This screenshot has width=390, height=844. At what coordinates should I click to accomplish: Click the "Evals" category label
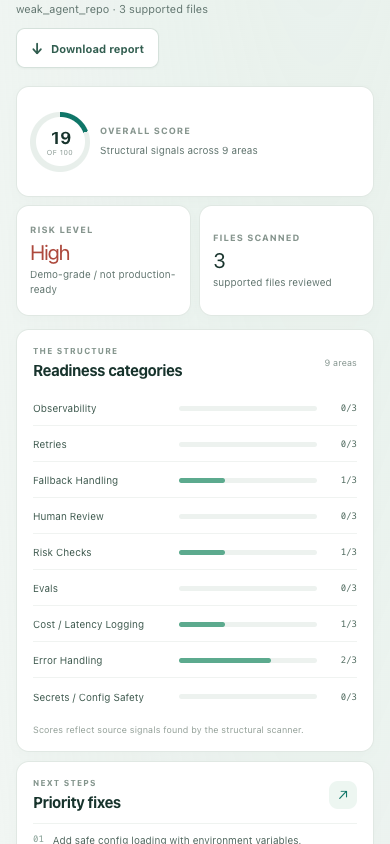click(x=45, y=589)
